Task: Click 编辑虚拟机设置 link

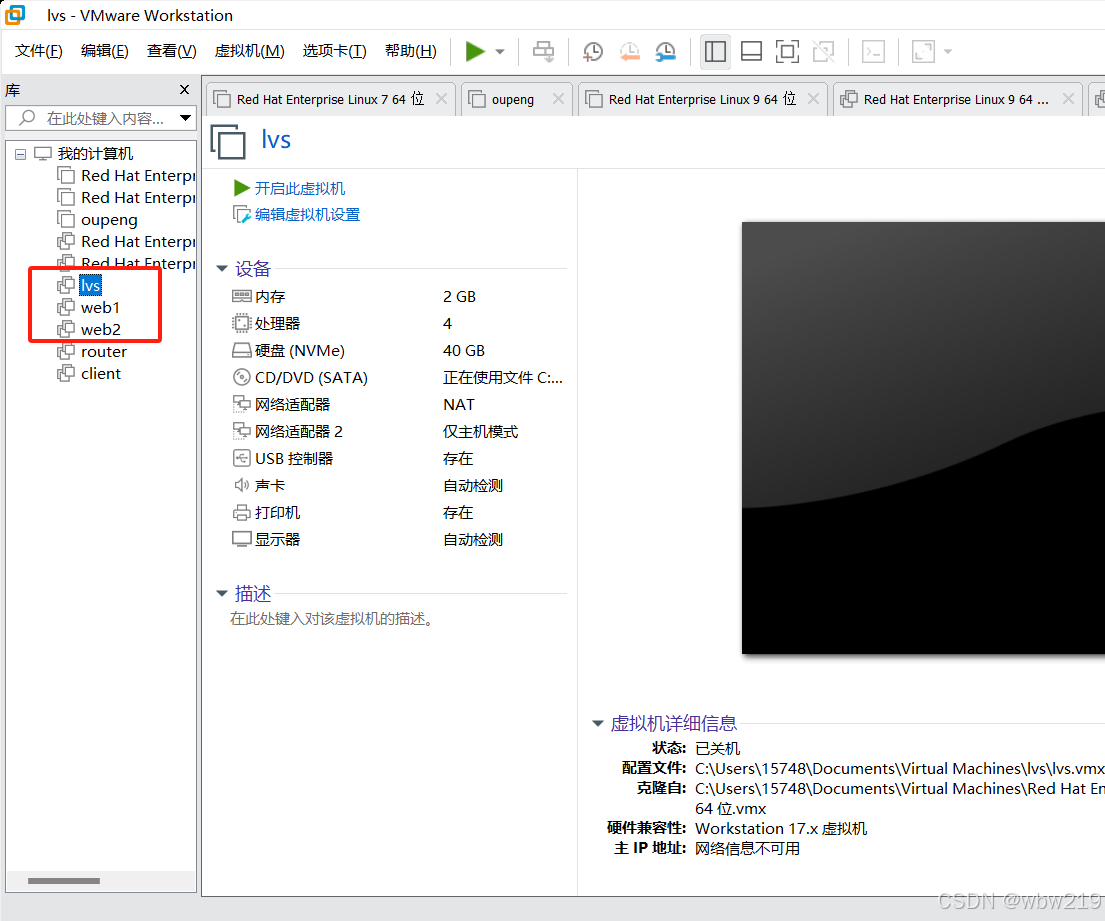Action: coord(307,214)
